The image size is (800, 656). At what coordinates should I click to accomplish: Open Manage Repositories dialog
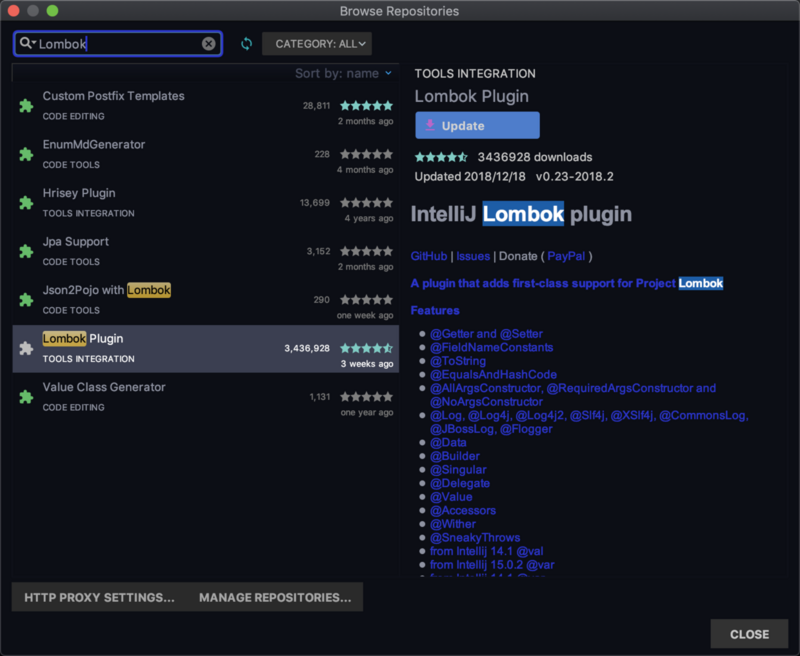point(275,597)
